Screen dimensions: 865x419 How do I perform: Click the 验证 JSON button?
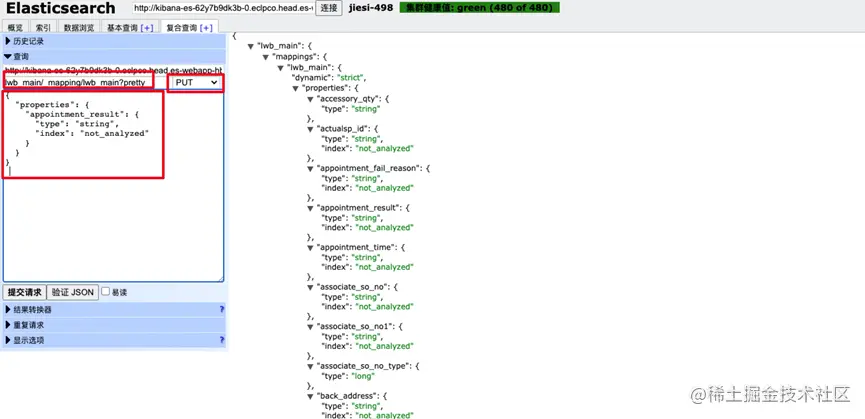point(73,292)
